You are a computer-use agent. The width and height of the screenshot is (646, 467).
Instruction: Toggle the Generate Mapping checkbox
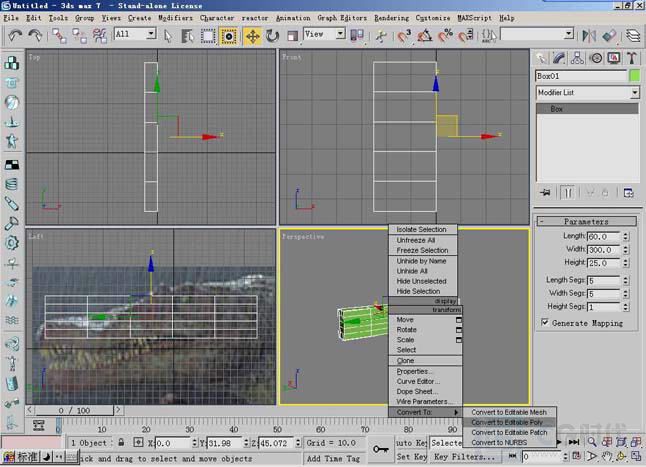[x=545, y=322]
